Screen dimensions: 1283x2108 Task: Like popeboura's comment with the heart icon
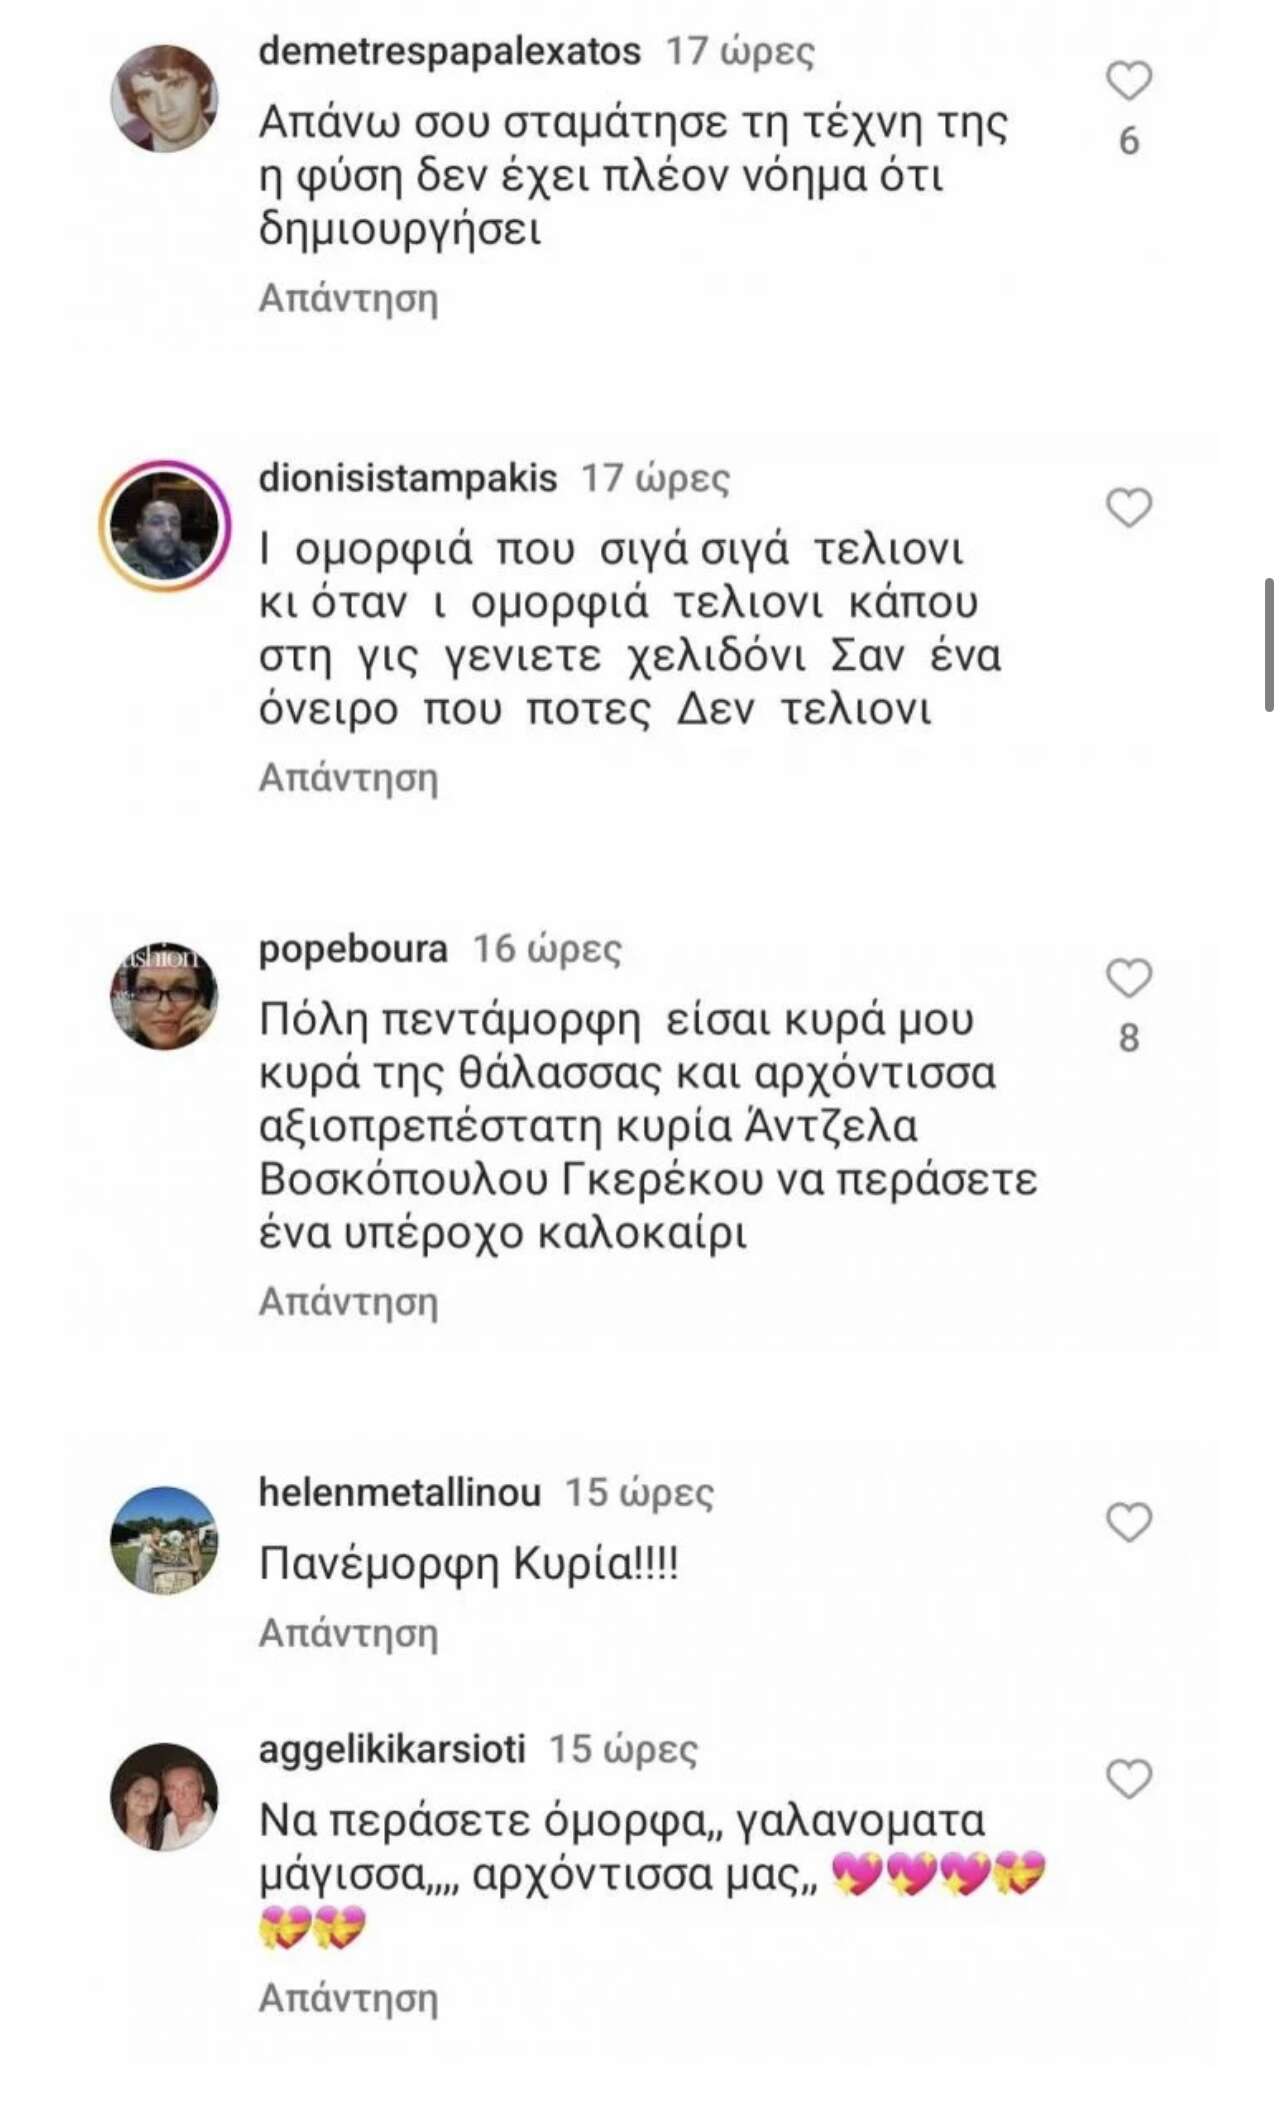coord(1129,978)
